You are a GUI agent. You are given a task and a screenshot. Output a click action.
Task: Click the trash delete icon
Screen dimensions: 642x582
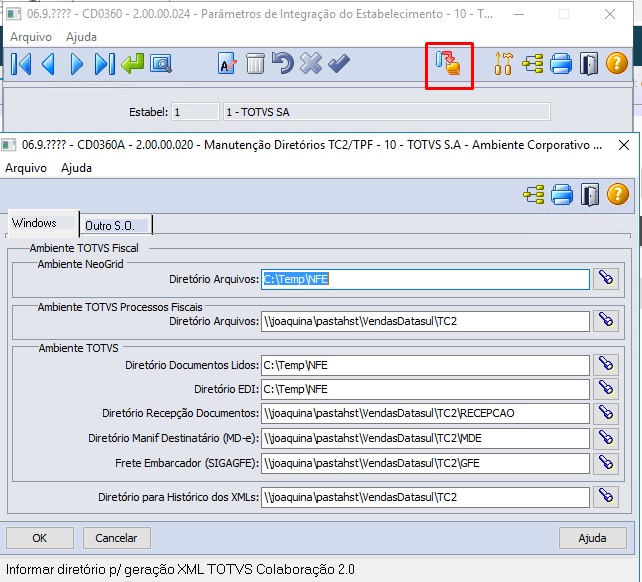click(255, 63)
